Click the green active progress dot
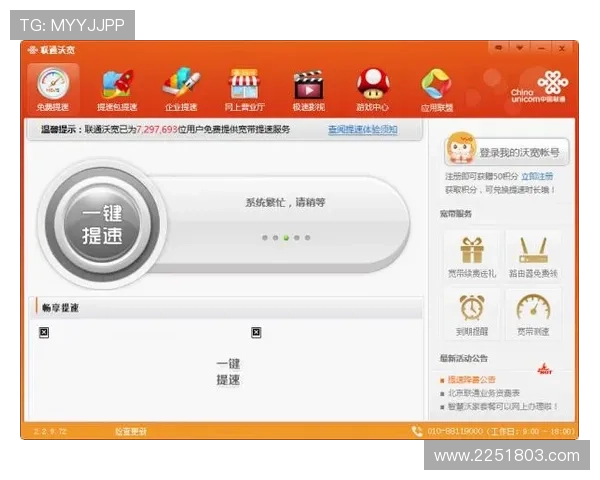The height and width of the screenshot is (480, 600). pos(286,238)
